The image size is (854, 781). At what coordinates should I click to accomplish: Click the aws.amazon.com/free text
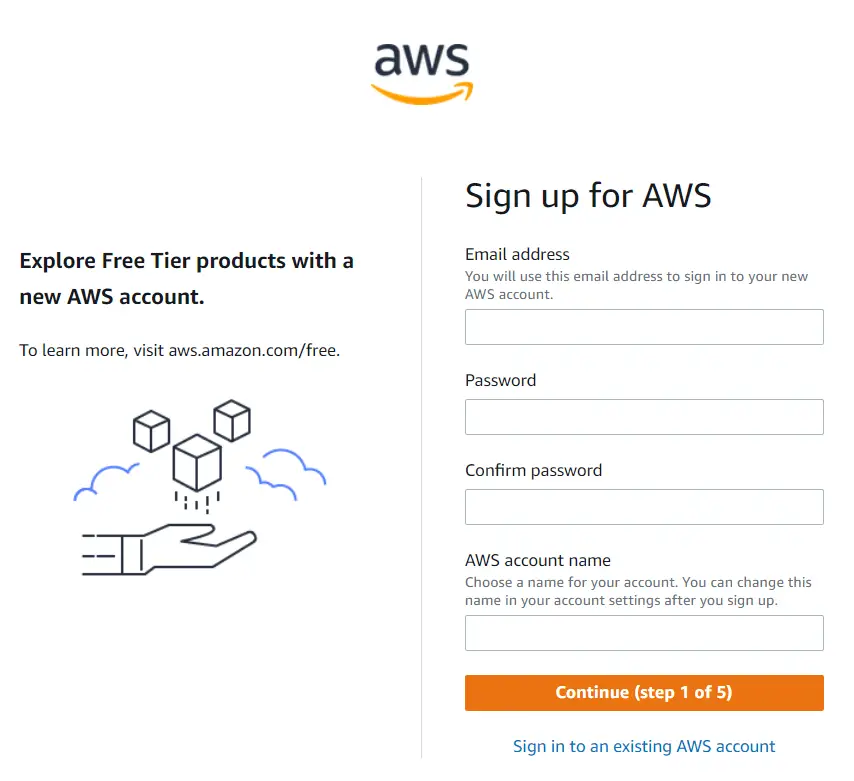pos(253,350)
